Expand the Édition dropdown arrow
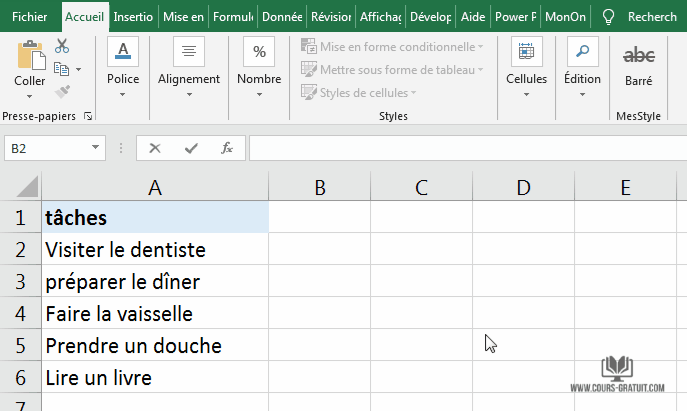687x411 pixels. [582, 94]
